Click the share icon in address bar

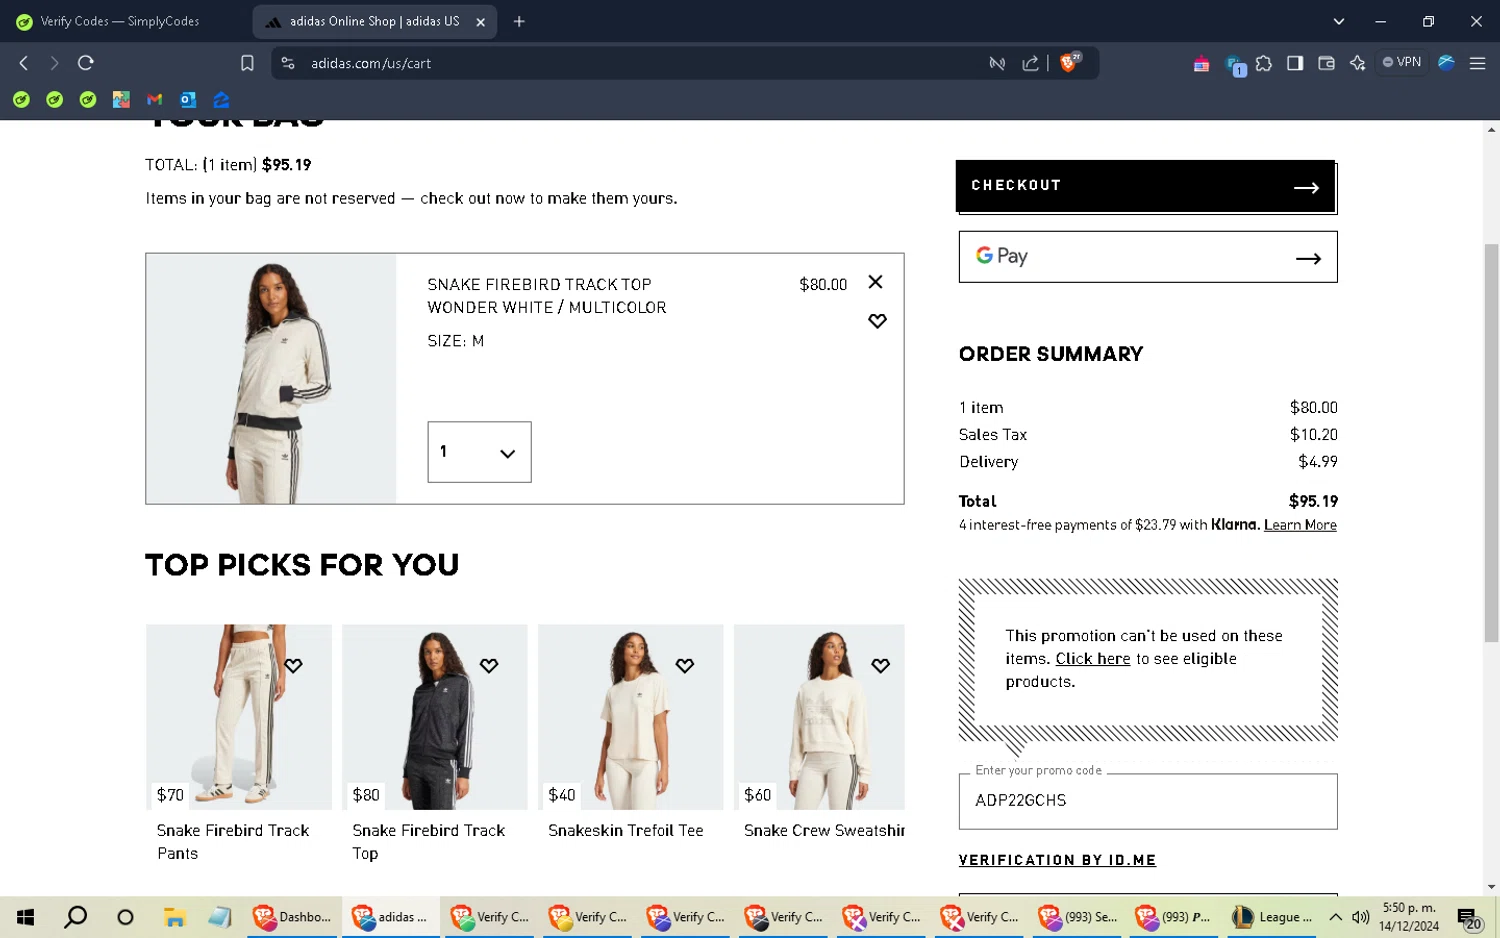click(x=1030, y=63)
